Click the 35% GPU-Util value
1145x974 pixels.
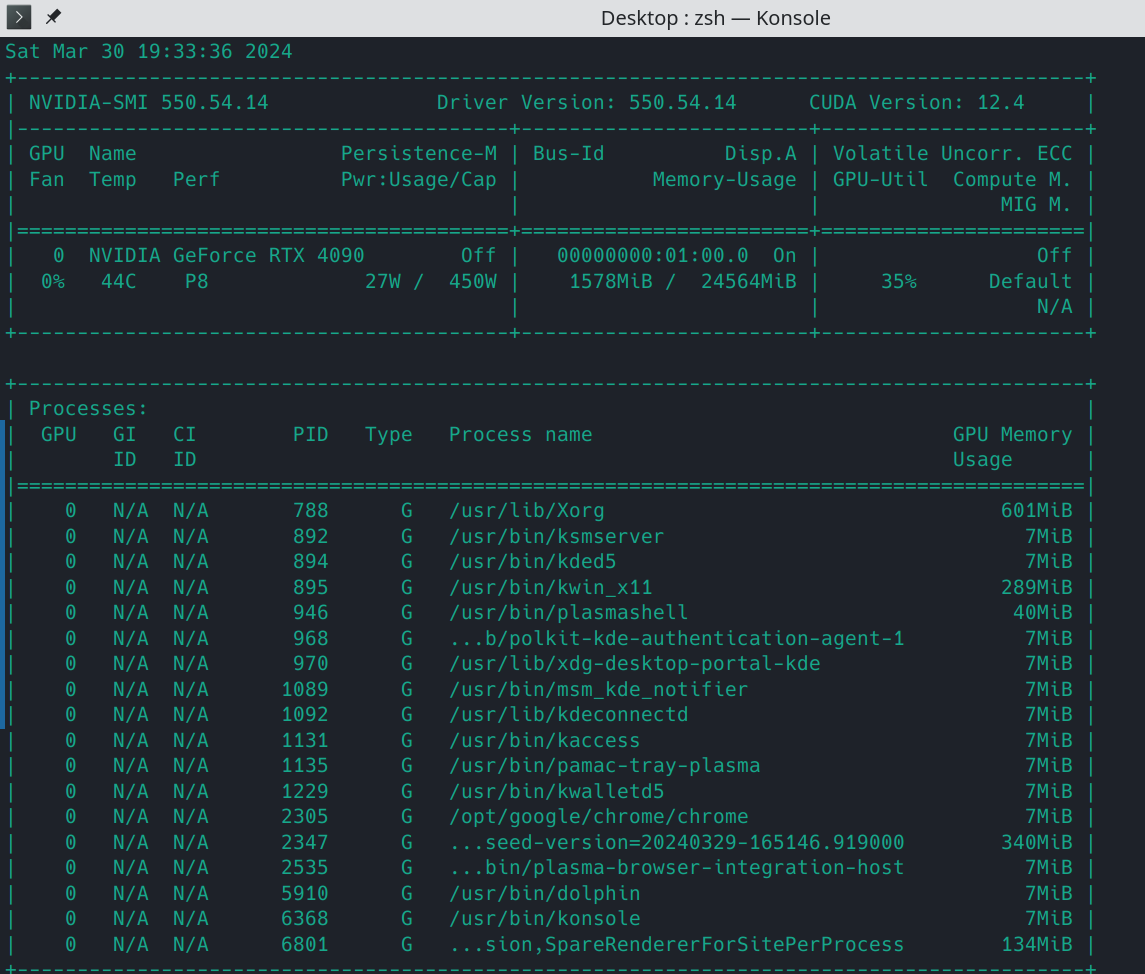coord(898,282)
